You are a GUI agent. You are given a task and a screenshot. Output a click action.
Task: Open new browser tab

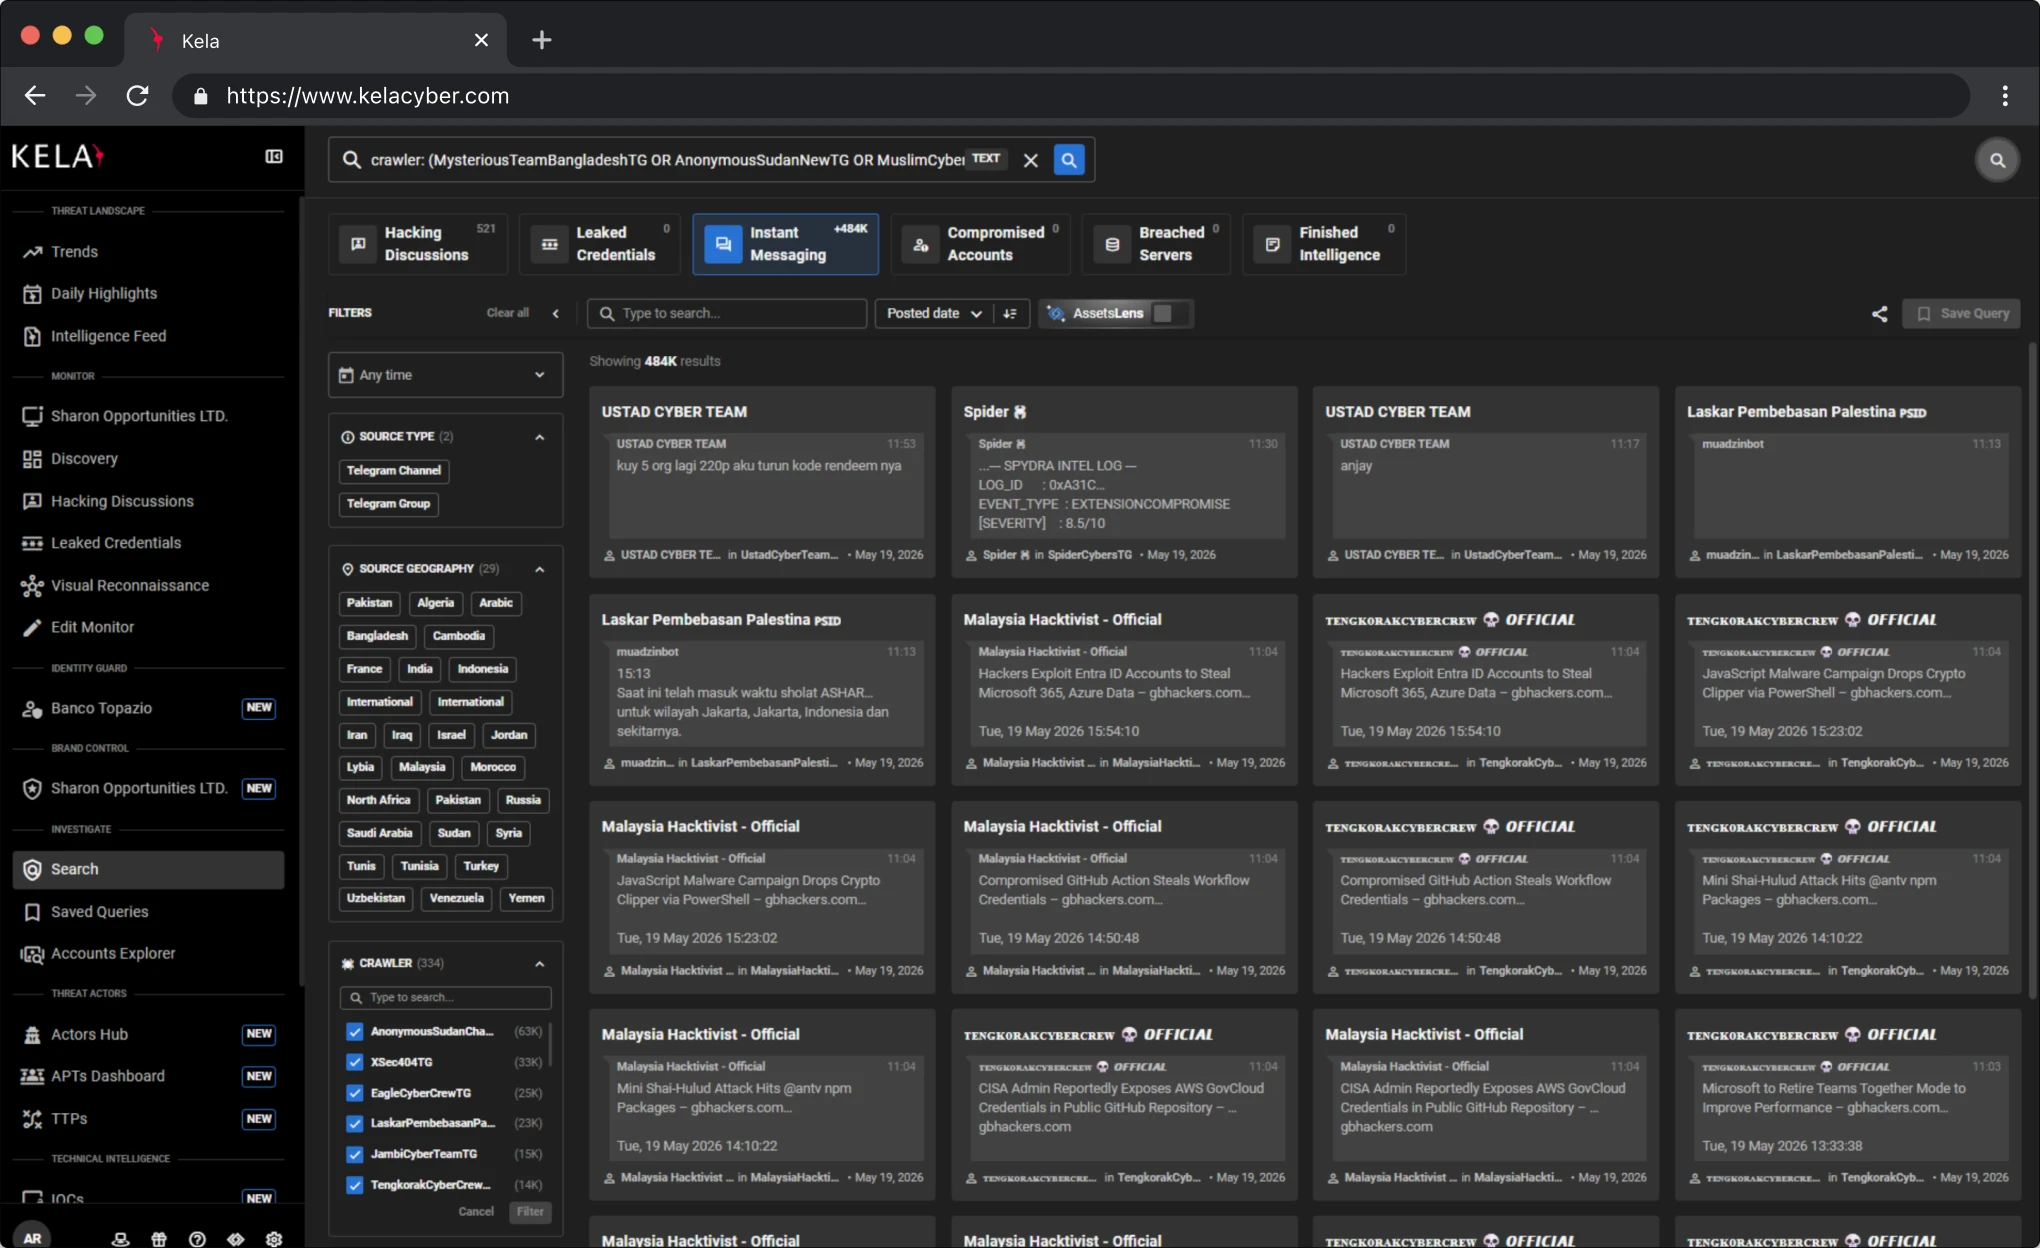pos(541,40)
